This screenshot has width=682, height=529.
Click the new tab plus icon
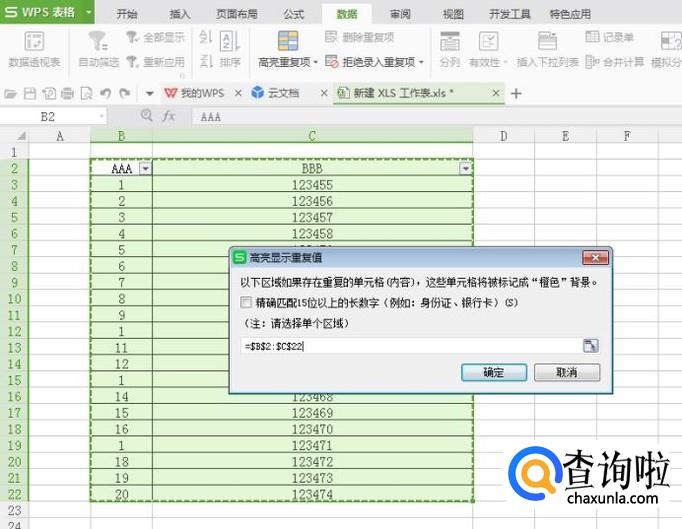pos(516,94)
